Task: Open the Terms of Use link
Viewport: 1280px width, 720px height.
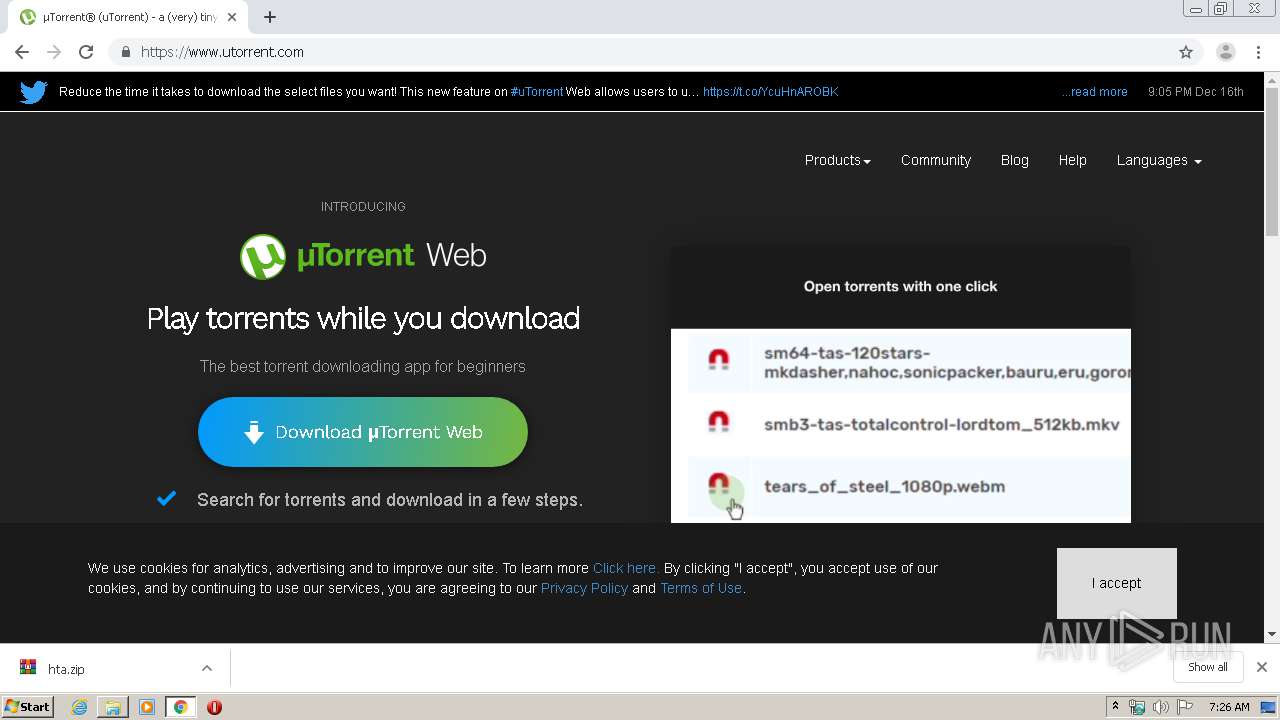Action: pyautogui.click(x=701, y=588)
